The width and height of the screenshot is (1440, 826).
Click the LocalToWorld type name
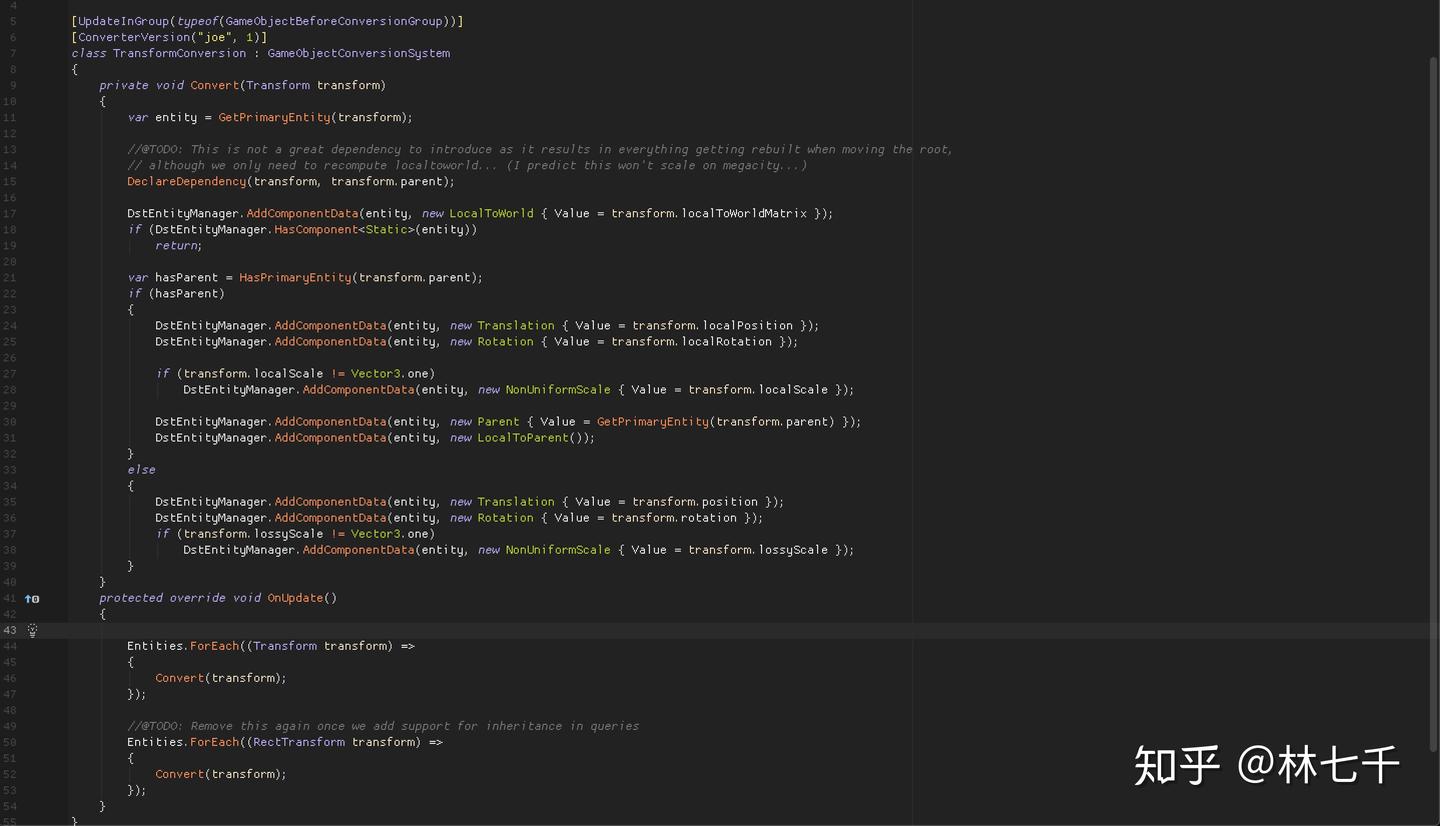491,213
